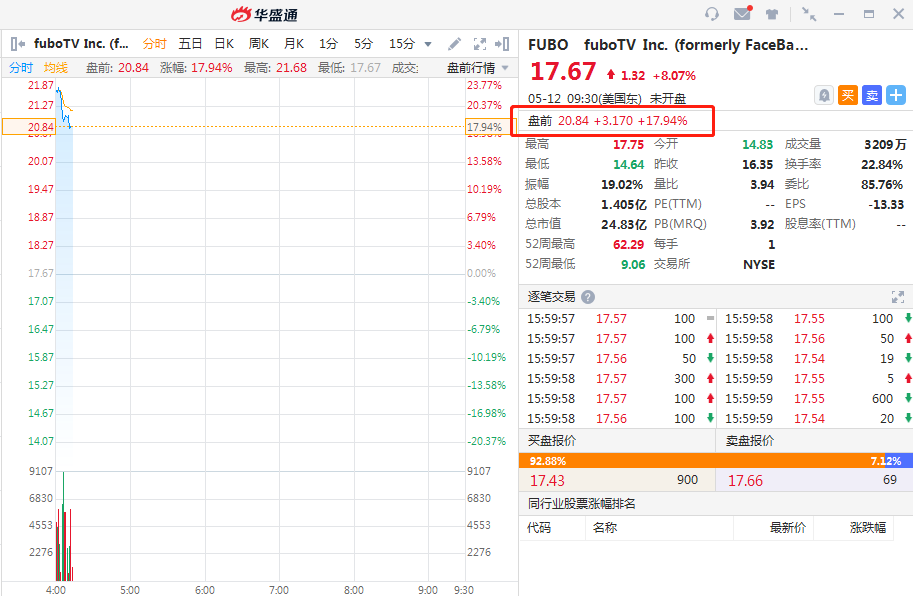Add FUBO to watchlist plus icon

896,95
